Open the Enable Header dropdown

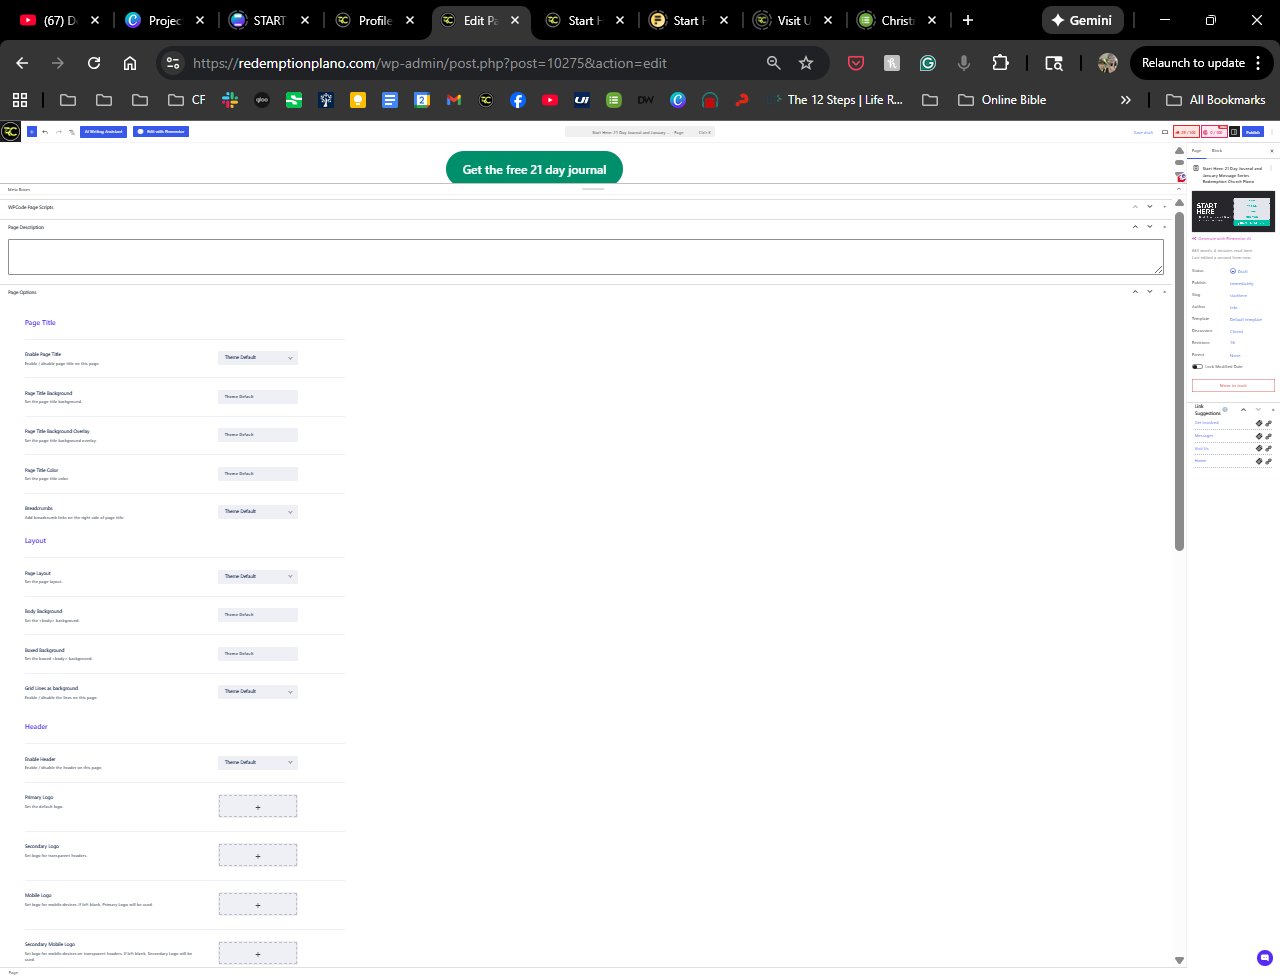pos(258,763)
